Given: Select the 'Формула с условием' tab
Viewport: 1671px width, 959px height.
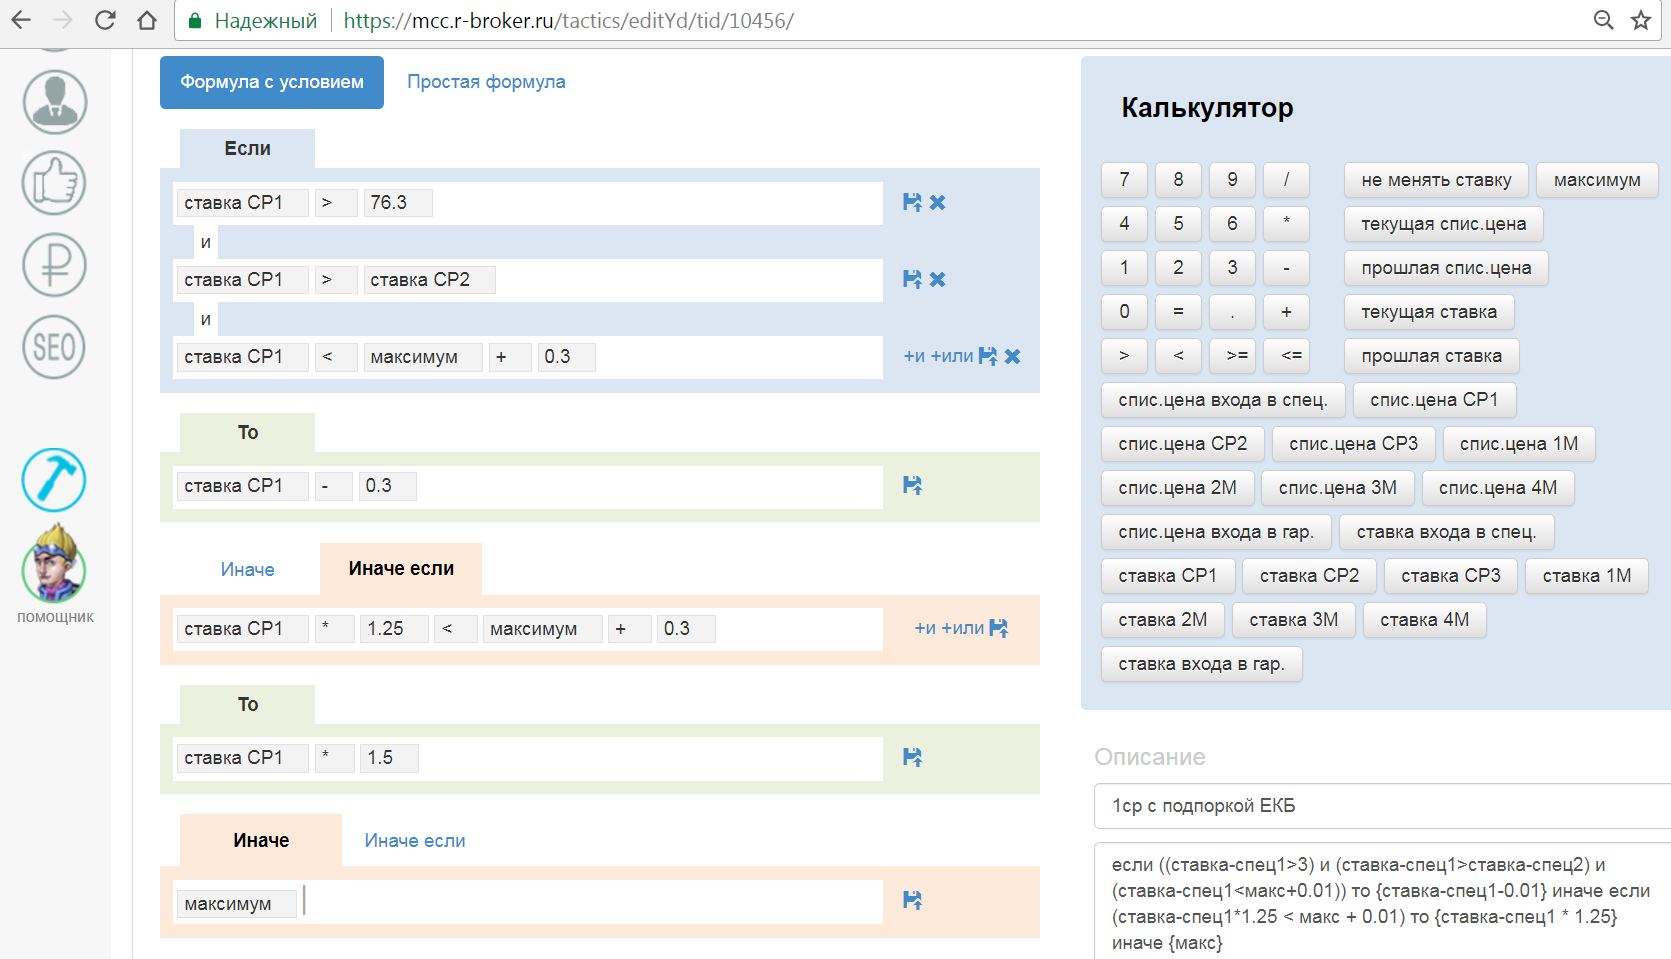Looking at the screenshot, I should (x=272, y=82).
